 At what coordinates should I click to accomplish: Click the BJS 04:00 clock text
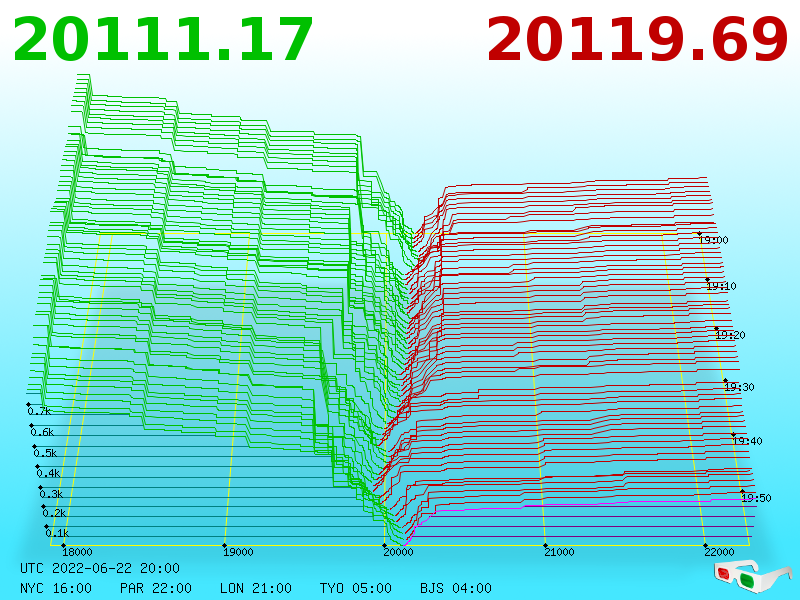[x=456, y=588]
